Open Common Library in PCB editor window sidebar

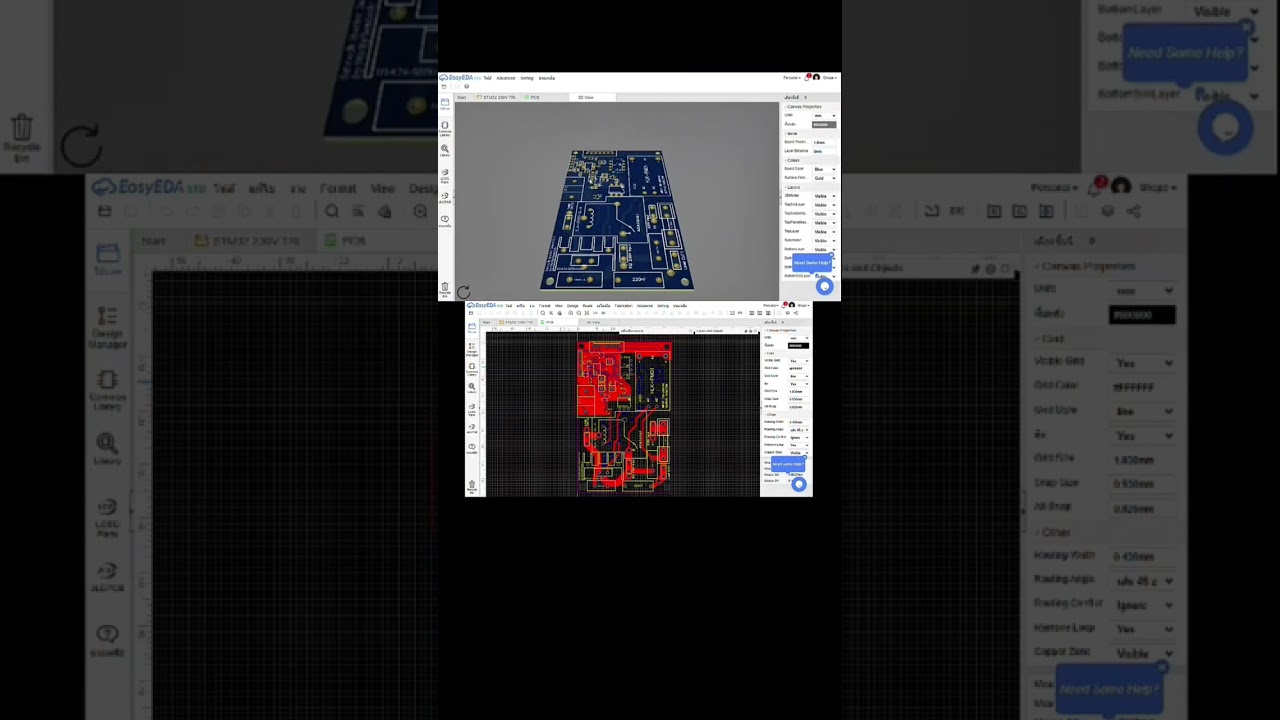point(472,369)
